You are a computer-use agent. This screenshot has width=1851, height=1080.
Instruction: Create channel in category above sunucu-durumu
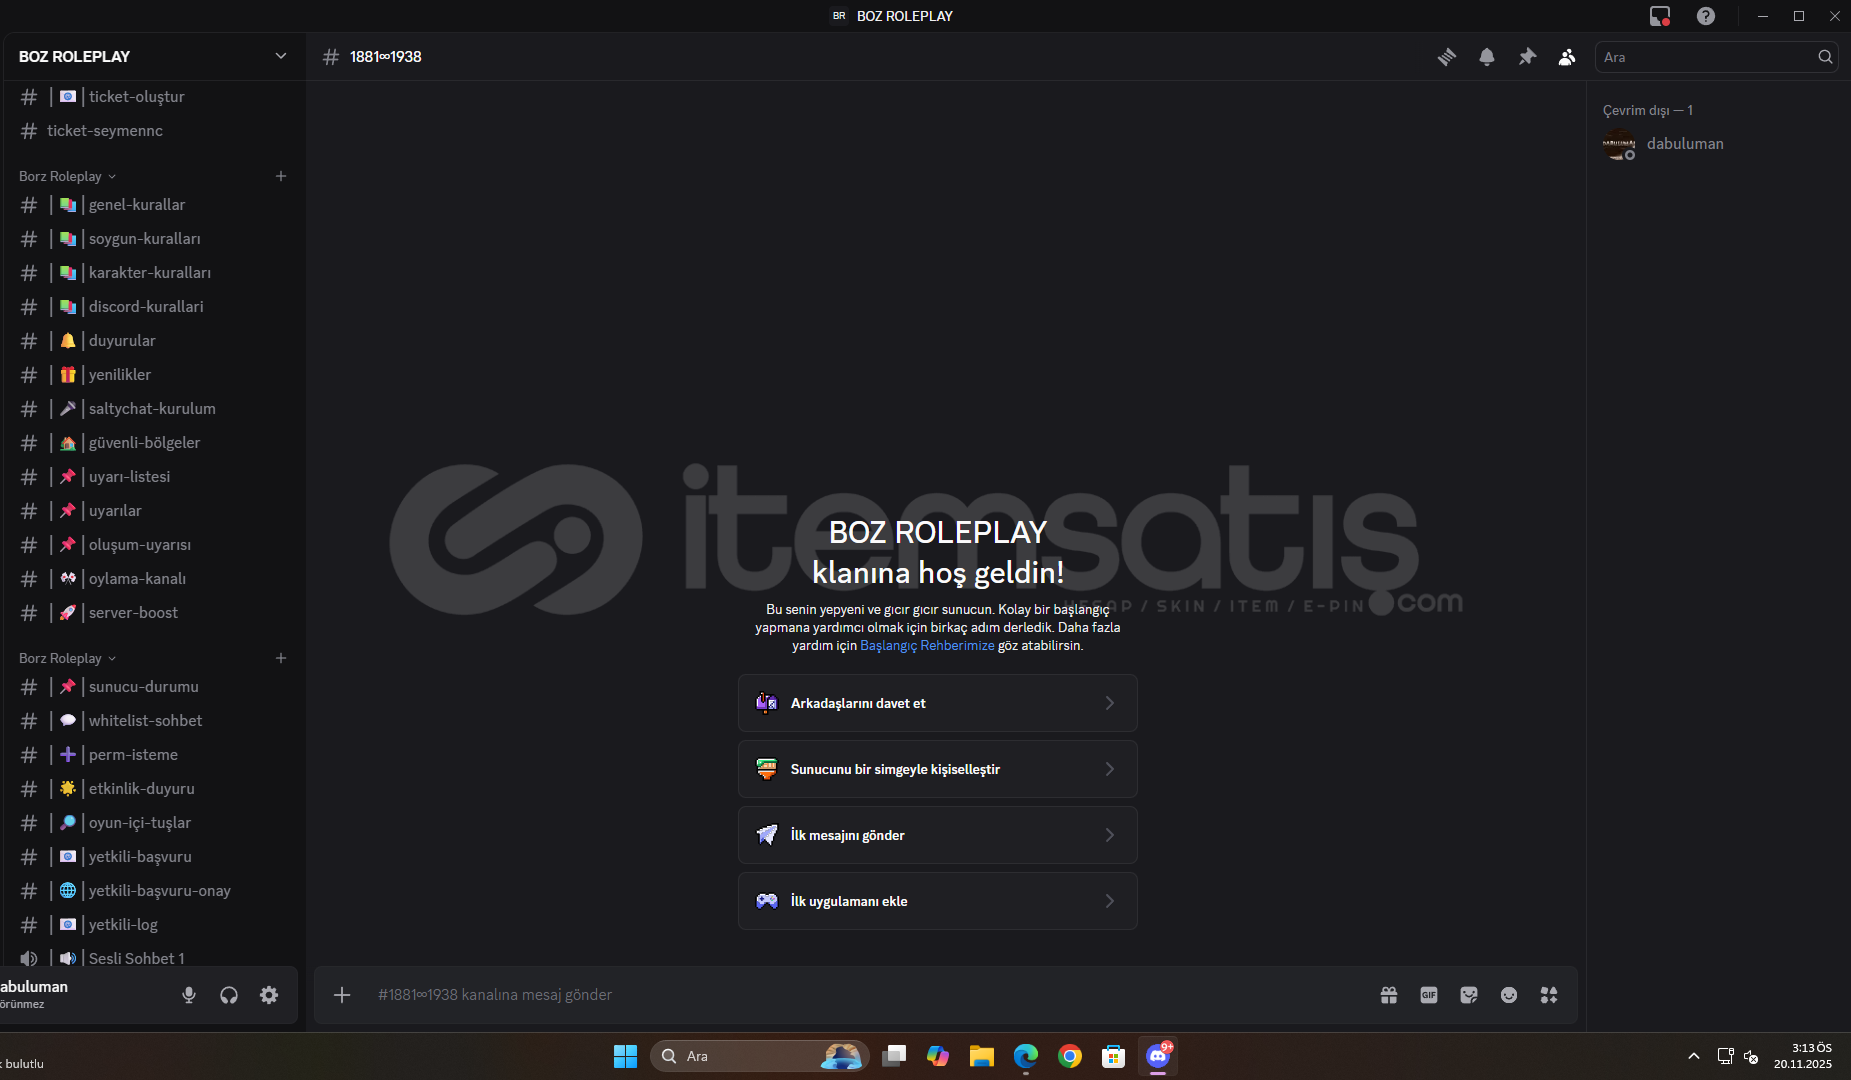point(281,658)
